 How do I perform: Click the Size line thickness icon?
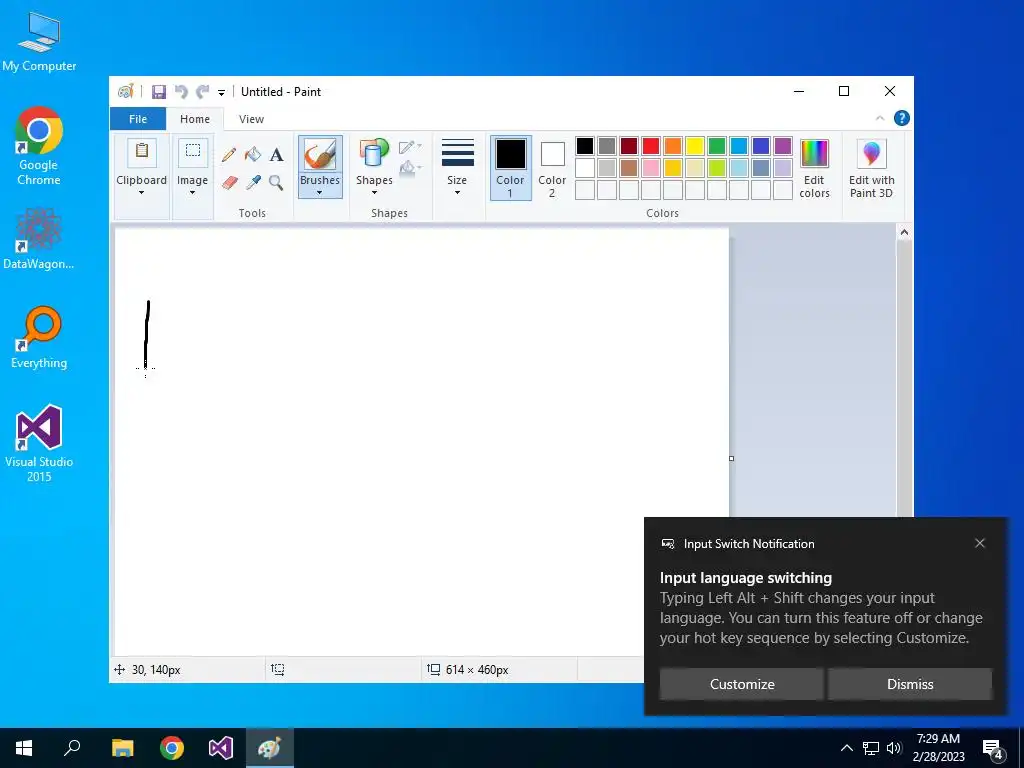[x=457, y=153]
